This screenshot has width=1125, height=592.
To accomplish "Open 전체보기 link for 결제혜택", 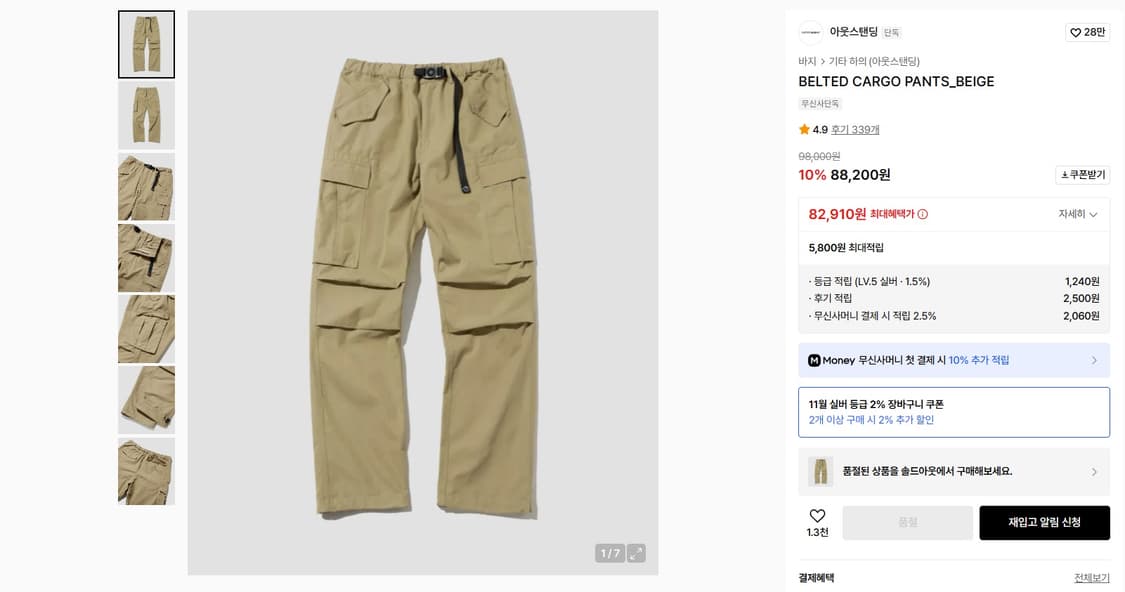I will coord(1091,578).
